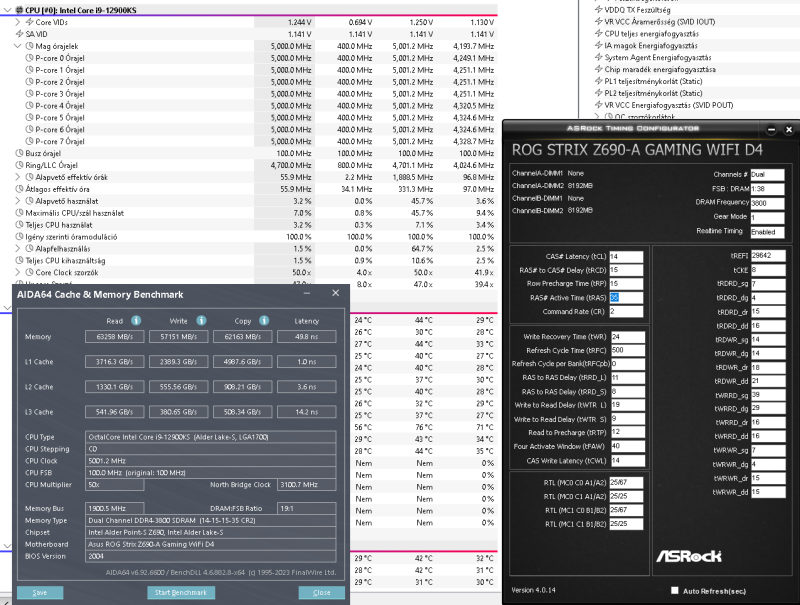
Task: Click the Copy info icon in AIDA64
Action: [x=264, y=320]
